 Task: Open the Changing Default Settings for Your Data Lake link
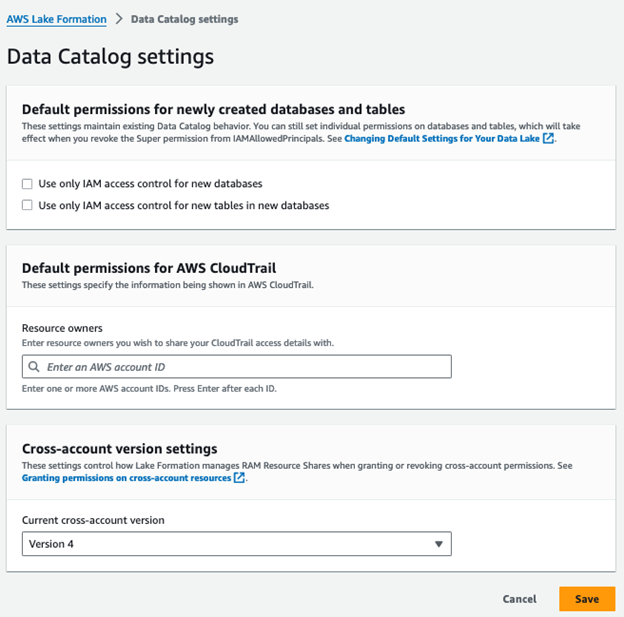(442, 139)
